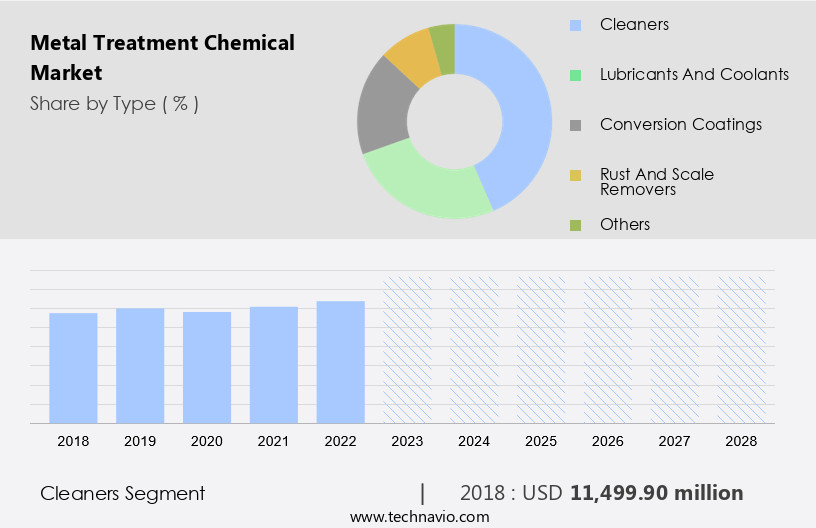
Task: Click the Cleaners blue legend swatch
Action: tap(575, 24)
